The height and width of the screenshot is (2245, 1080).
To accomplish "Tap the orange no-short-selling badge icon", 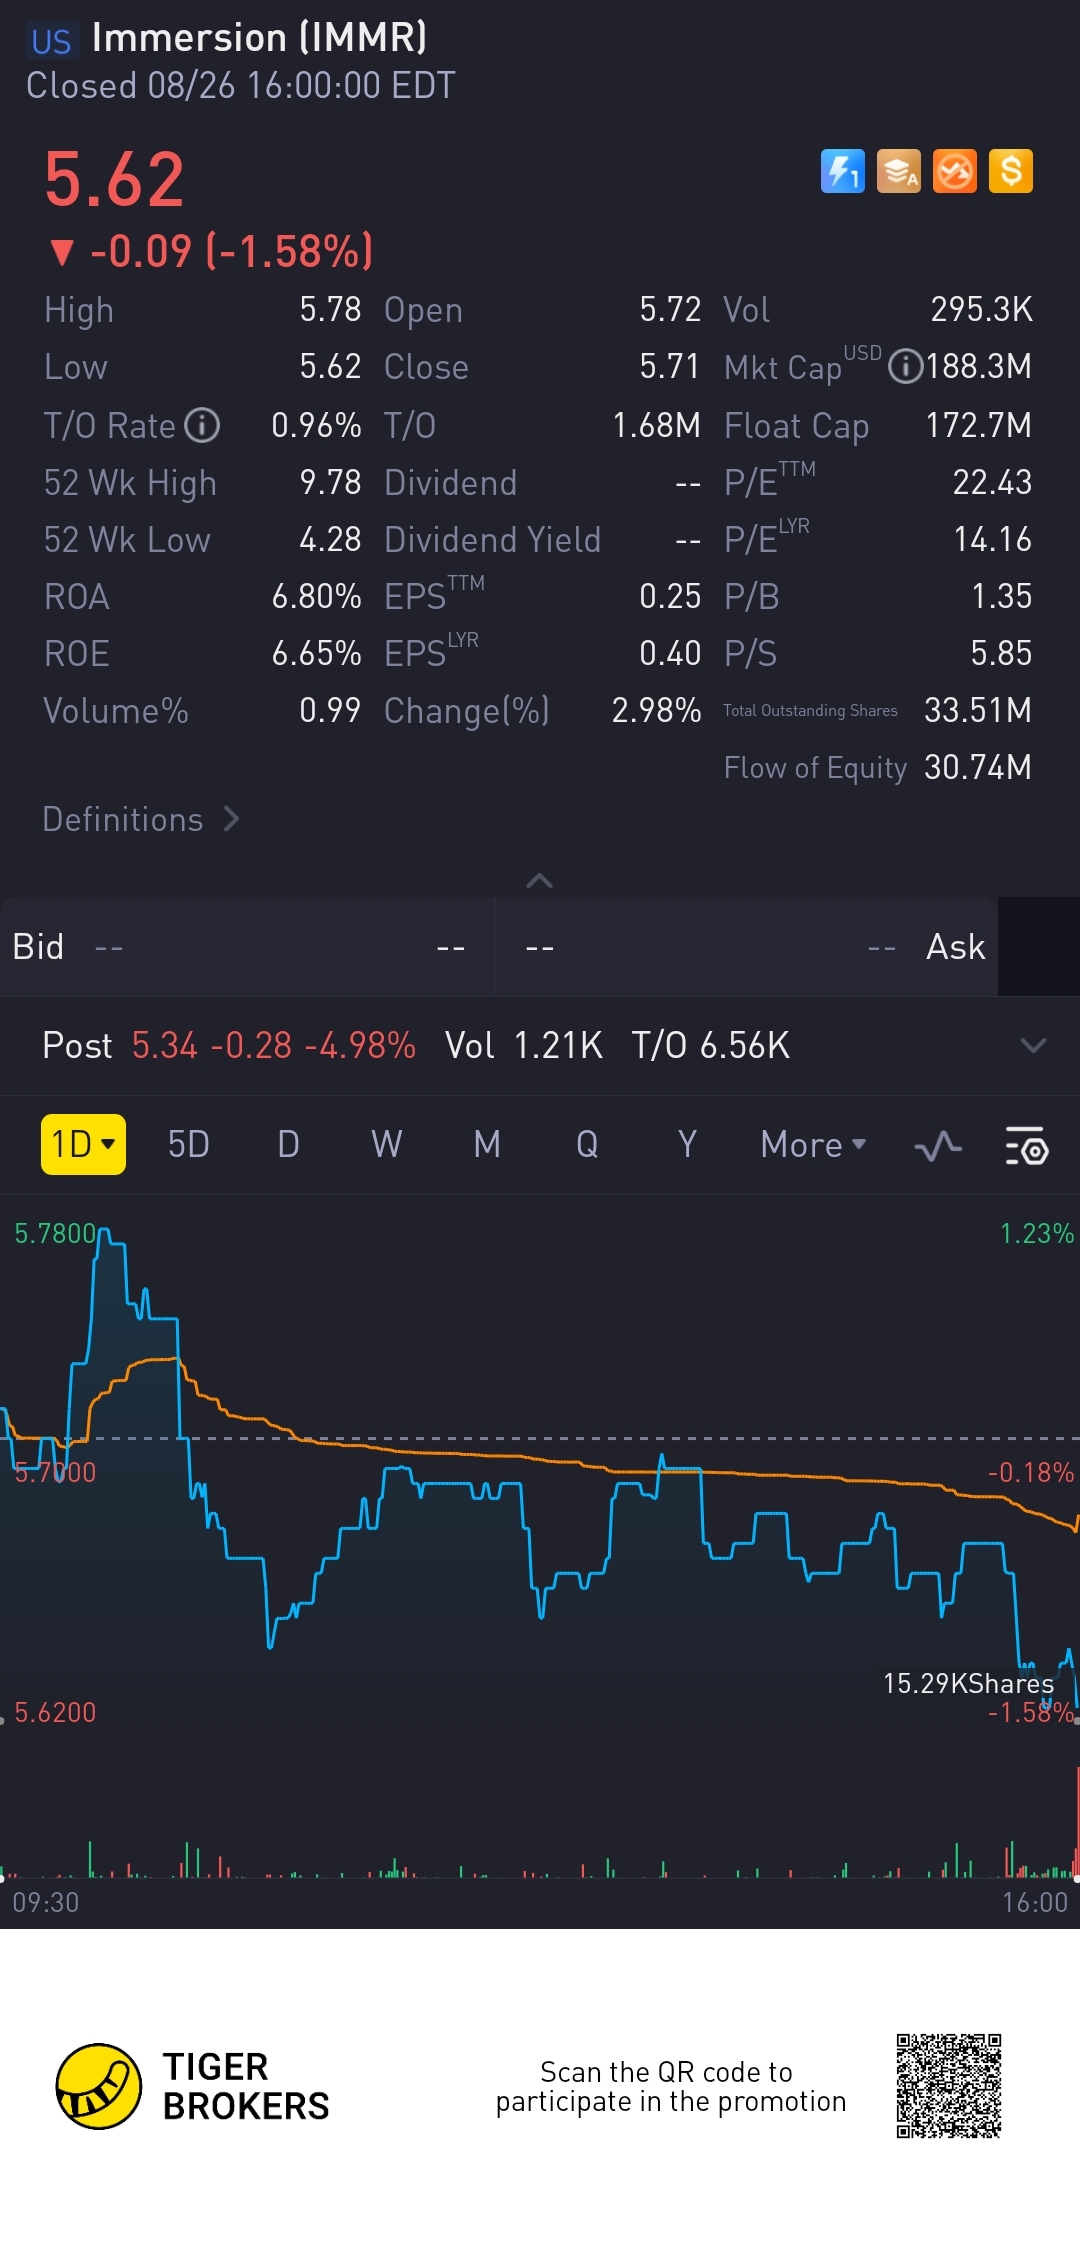I will pyautogui.click(x=954, y=171).
